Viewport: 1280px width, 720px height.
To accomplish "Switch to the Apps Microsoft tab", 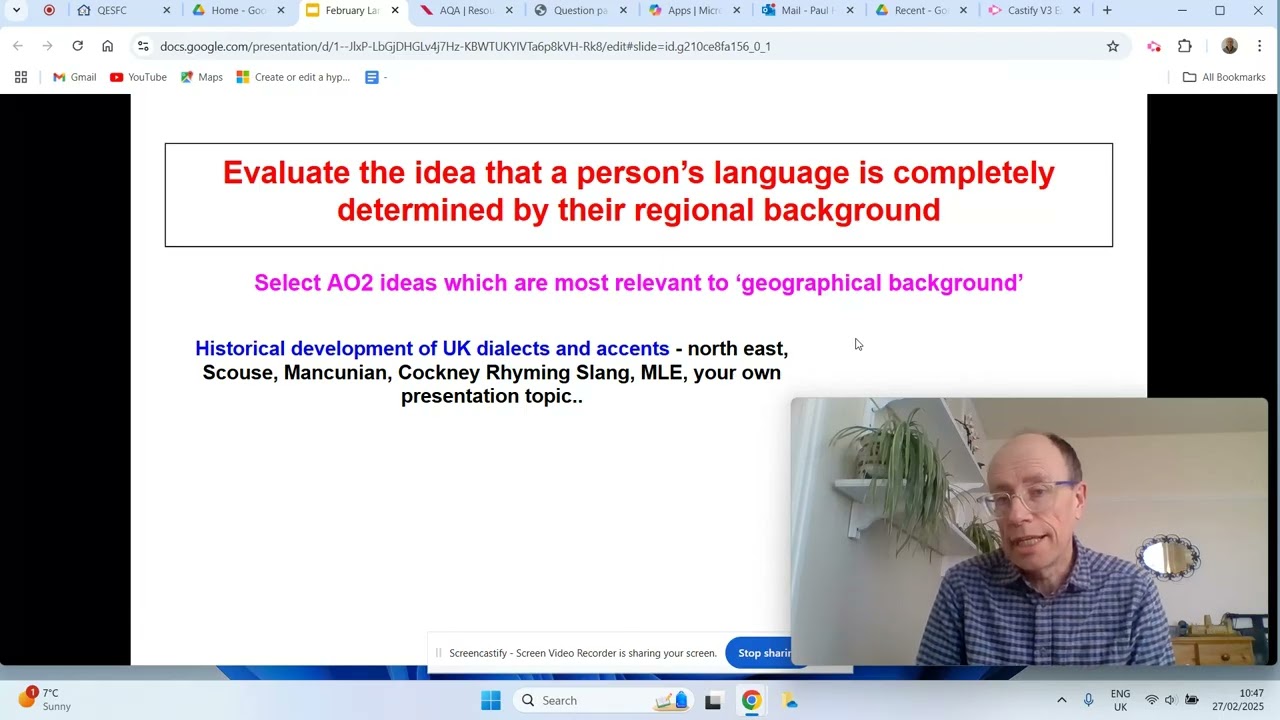I will tap(694, 10).
